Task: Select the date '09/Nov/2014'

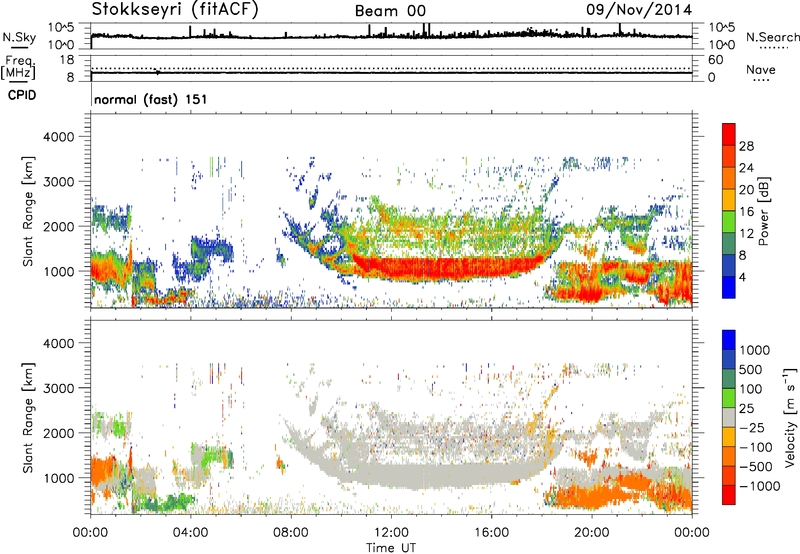Action: click(x=639, y=9)
